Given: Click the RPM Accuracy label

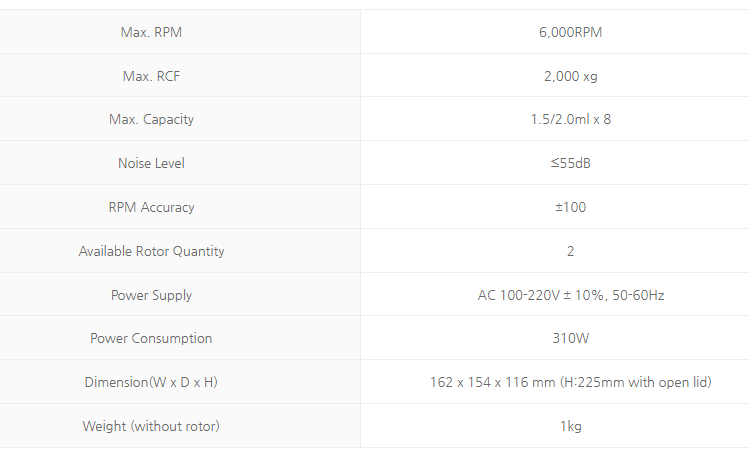Looking at the screenshot, I should pos(151,207).
